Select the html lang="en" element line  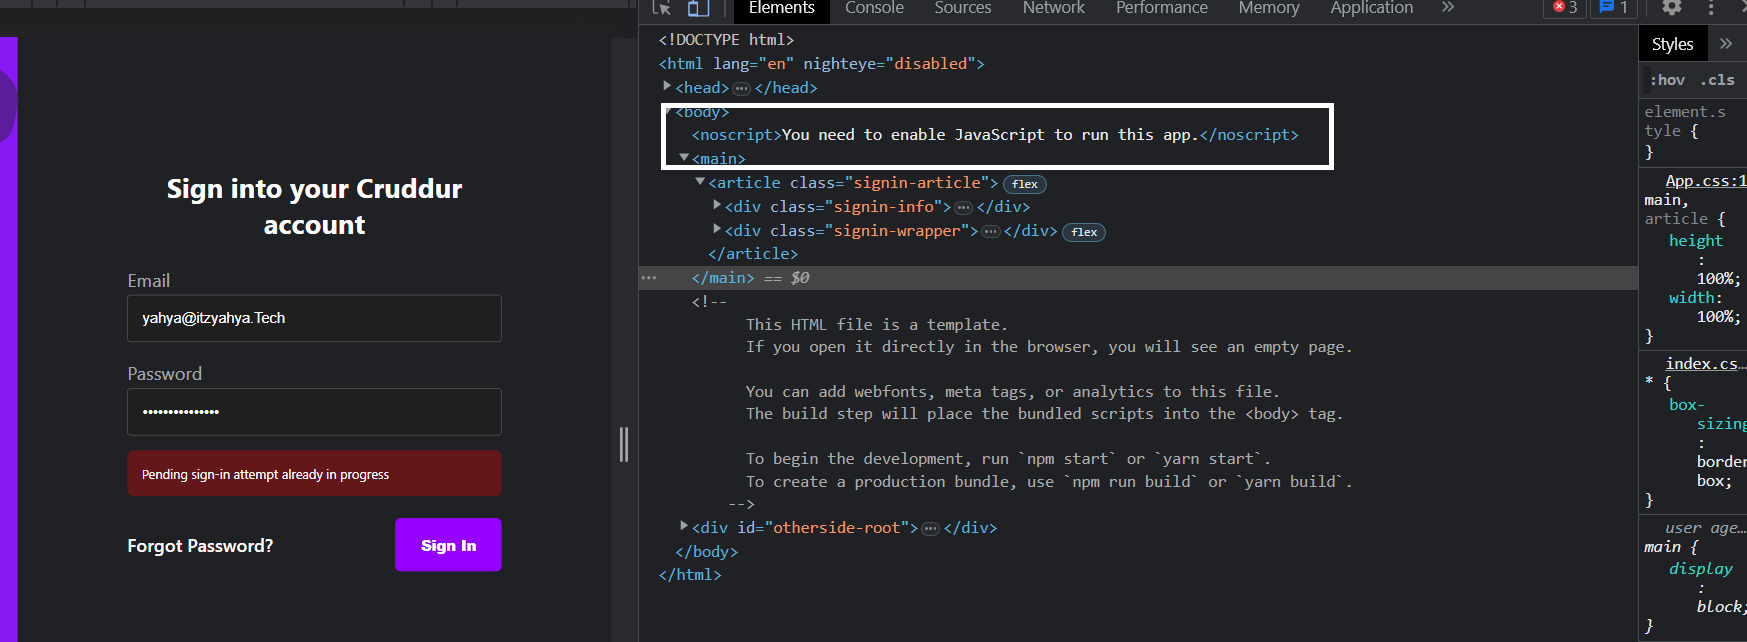coord(822,64)
